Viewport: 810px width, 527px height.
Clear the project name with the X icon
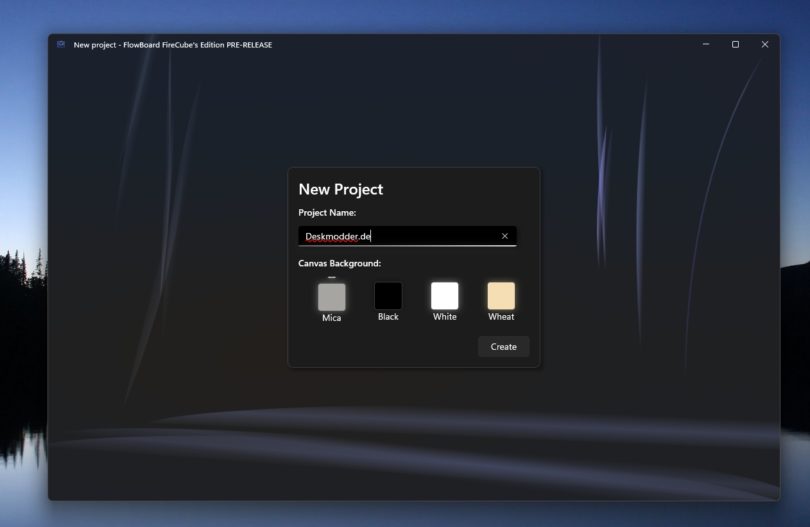[x=504, y=236]
